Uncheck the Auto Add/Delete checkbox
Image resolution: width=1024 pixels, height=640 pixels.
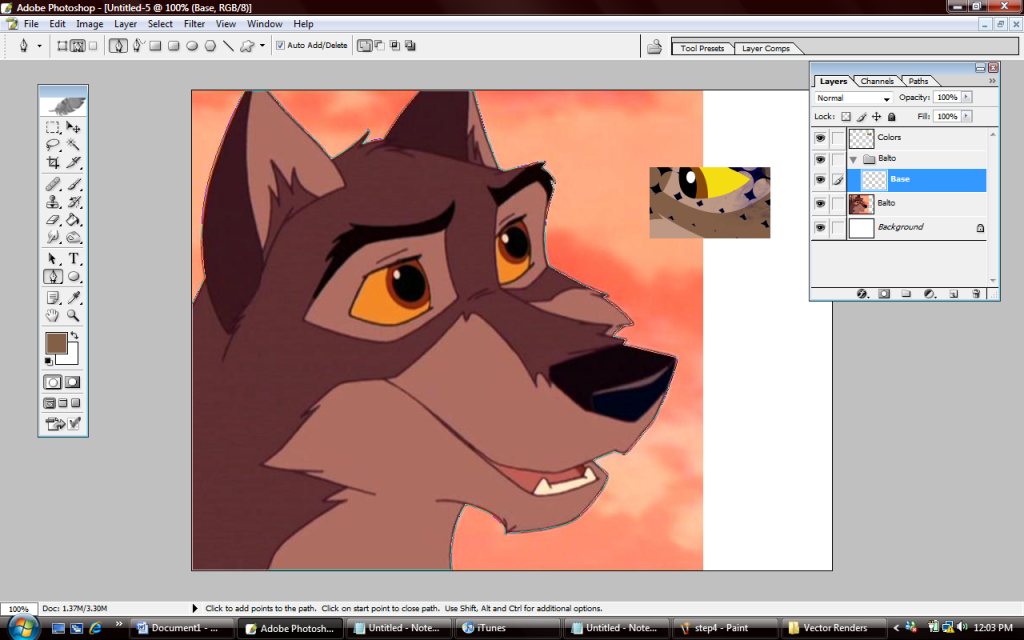tap(280, 45)
